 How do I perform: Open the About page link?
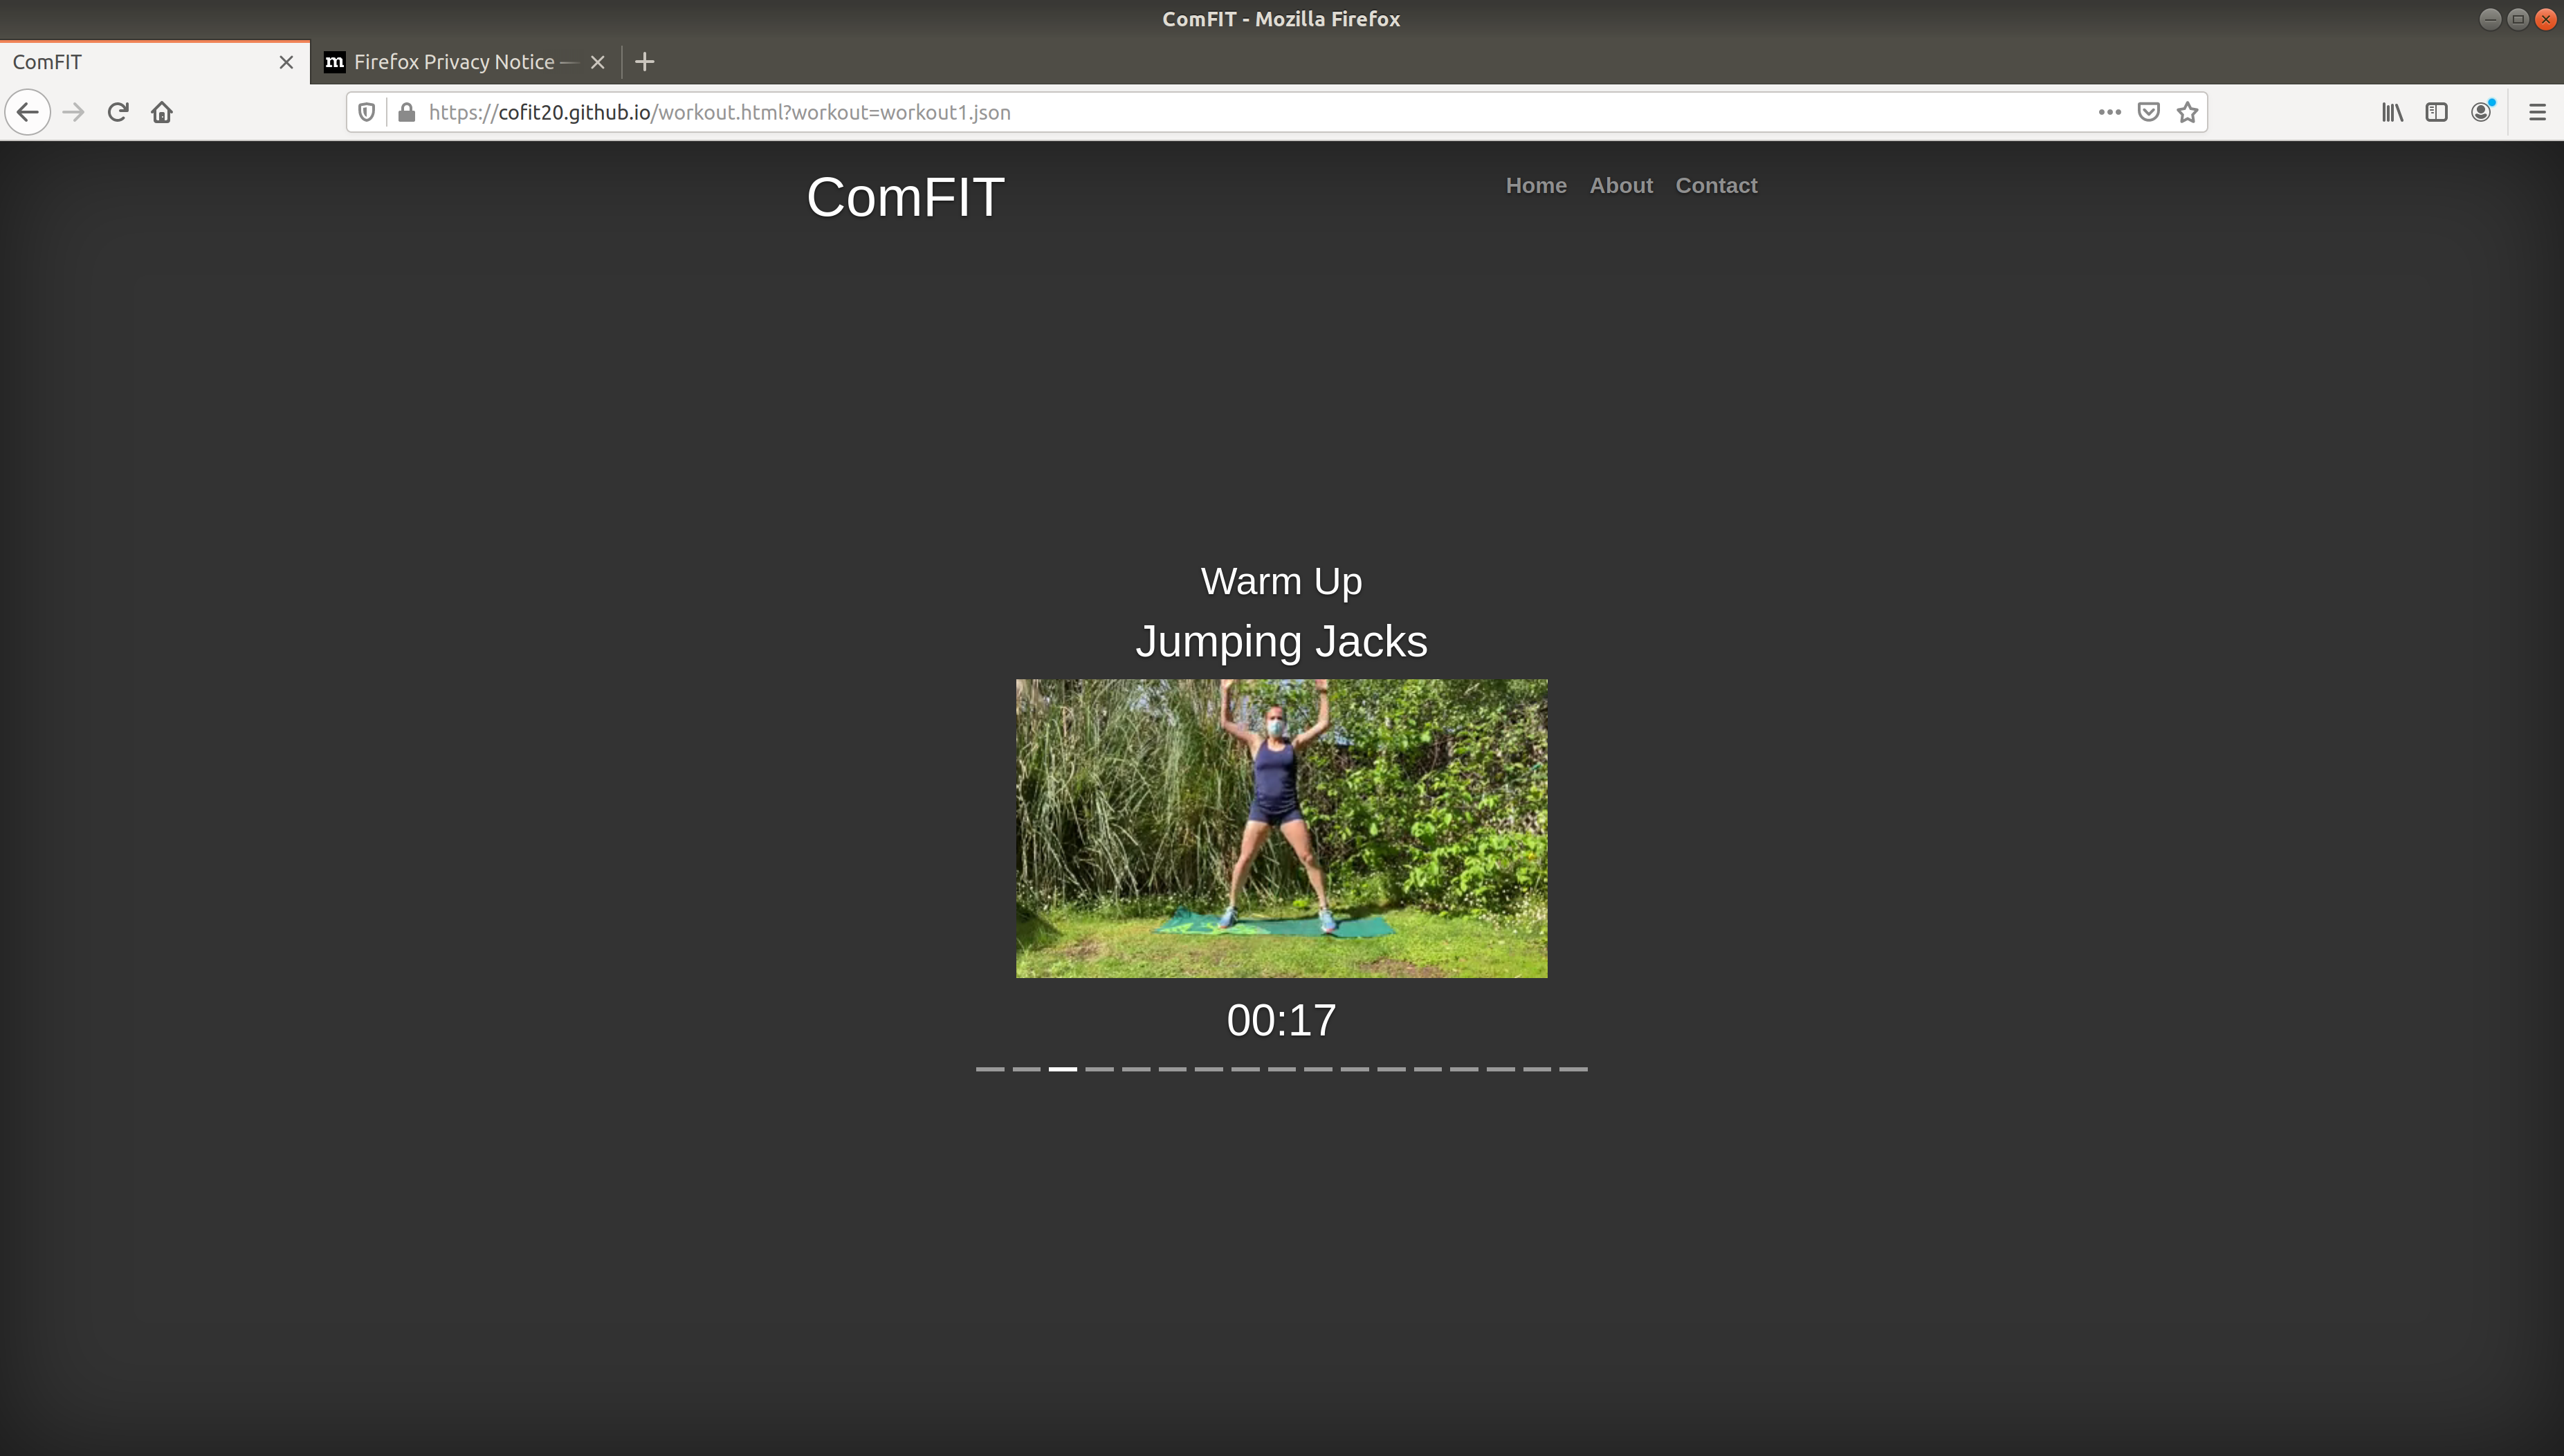[x=1621, y=185]
